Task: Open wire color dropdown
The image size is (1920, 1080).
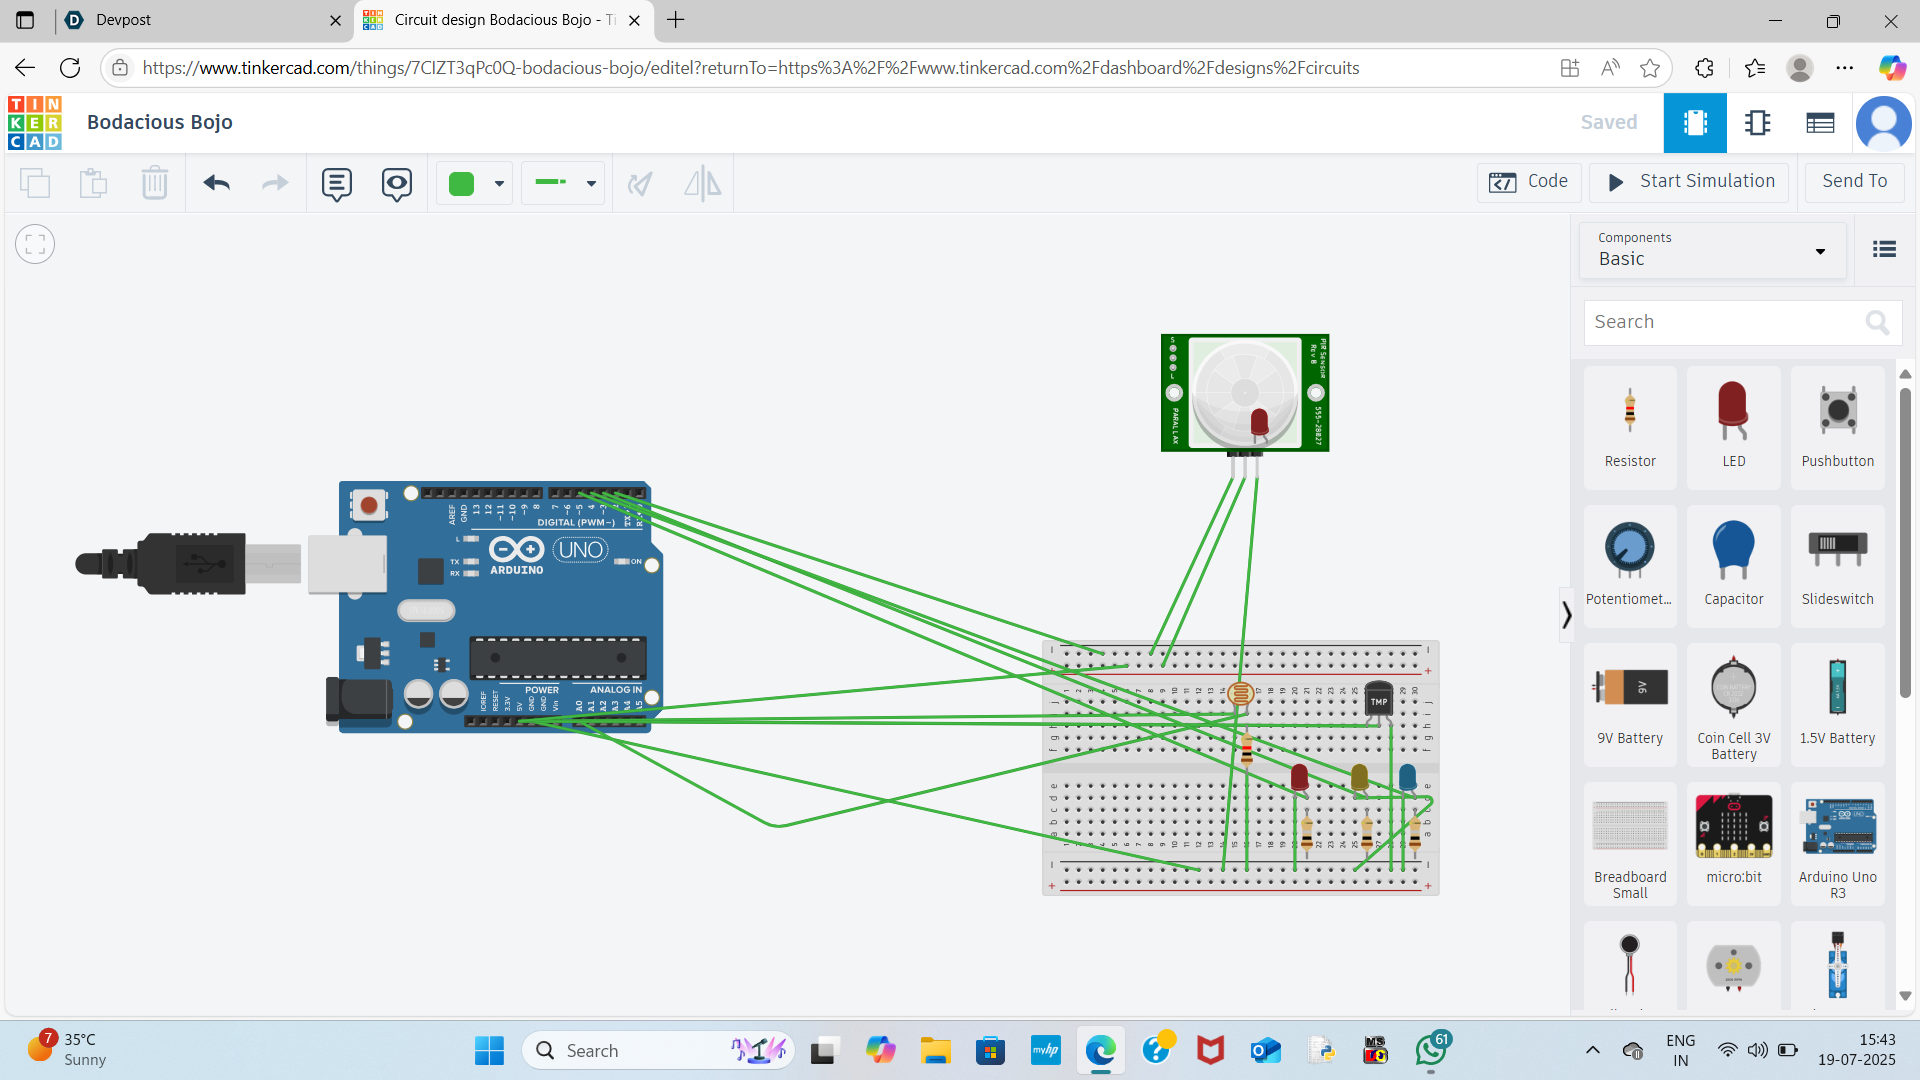Action: click(x=499, y=183)
